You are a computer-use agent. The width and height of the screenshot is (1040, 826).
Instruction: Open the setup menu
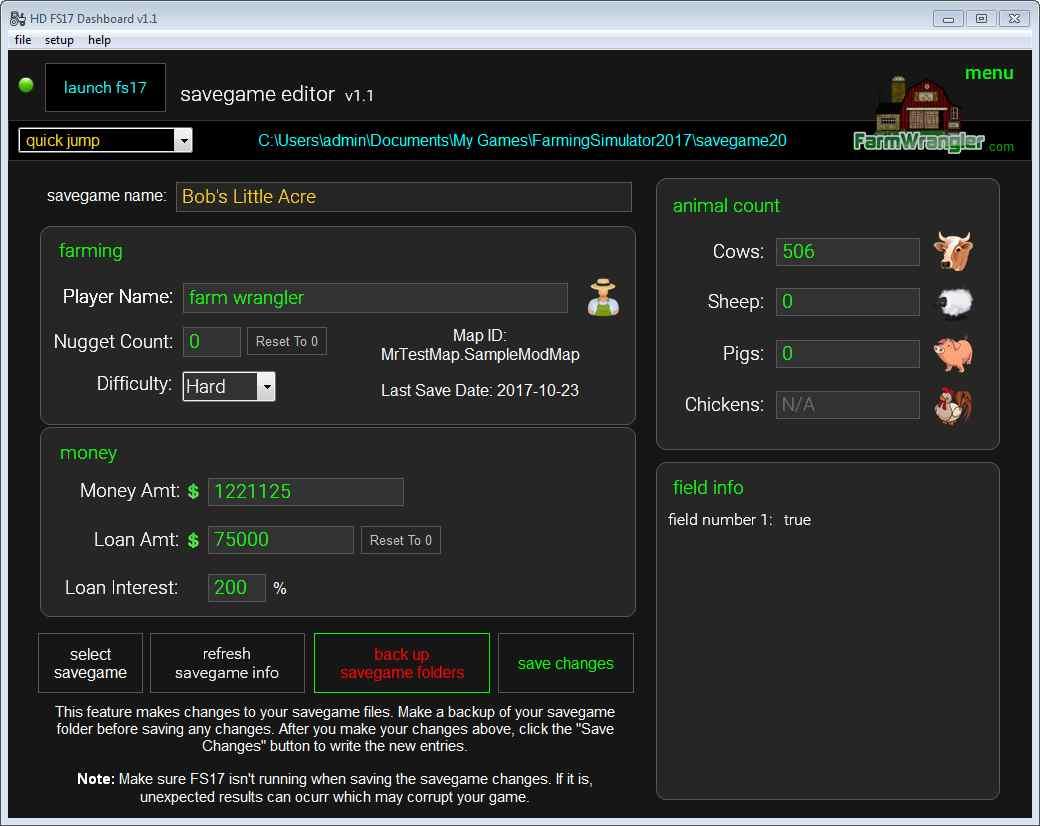pyautogui.click(x=59, y=40)
